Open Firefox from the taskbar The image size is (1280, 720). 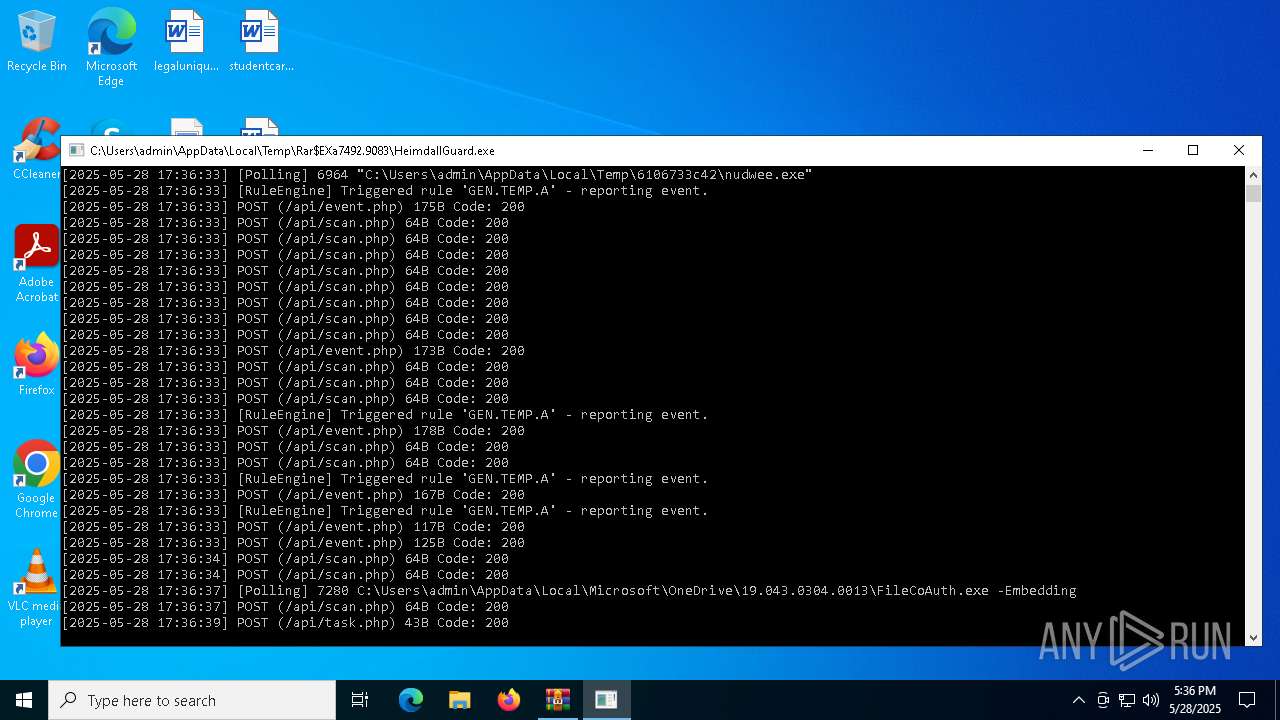pyautogui.click(x=508, y=700)
